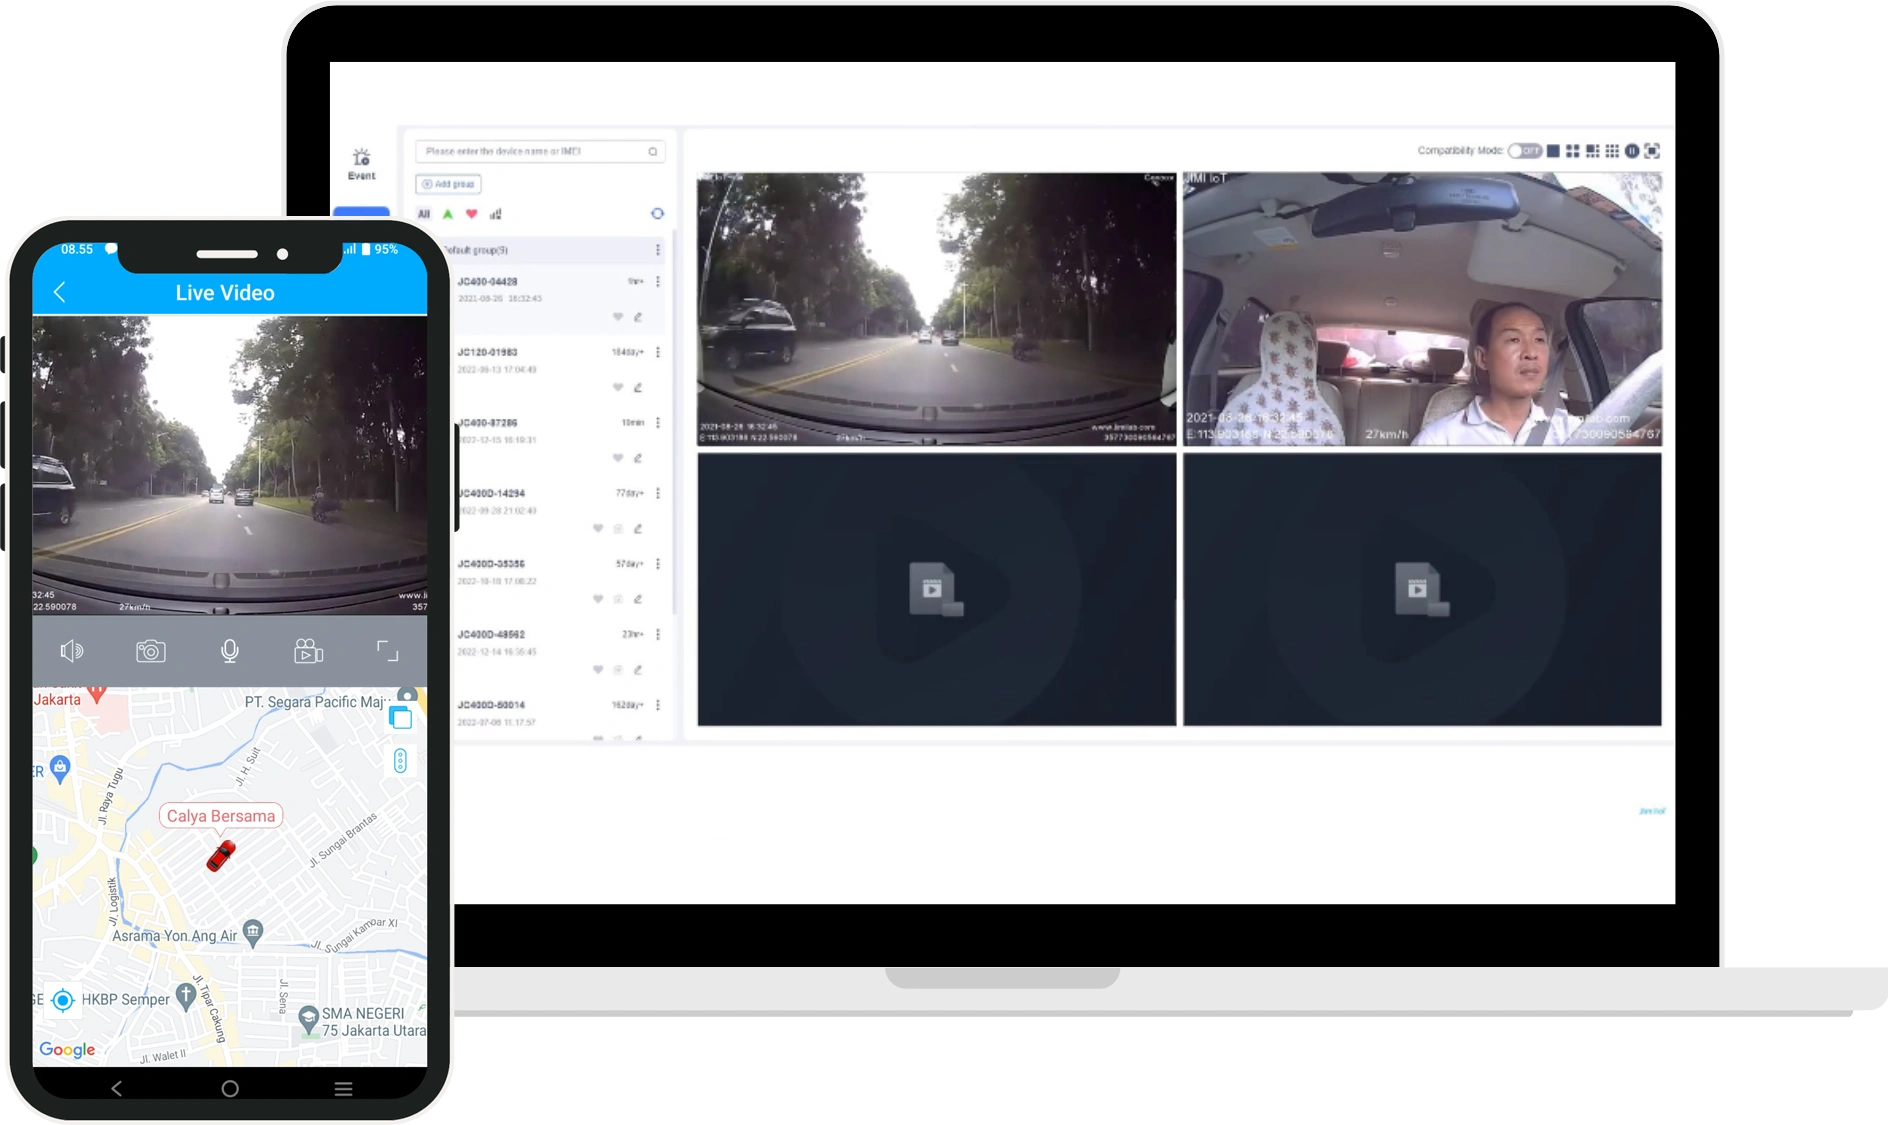The height and width of the screenshot is (1125, 1888).
Task: Tap the speaker volume icon on phone
Action: 71,652
